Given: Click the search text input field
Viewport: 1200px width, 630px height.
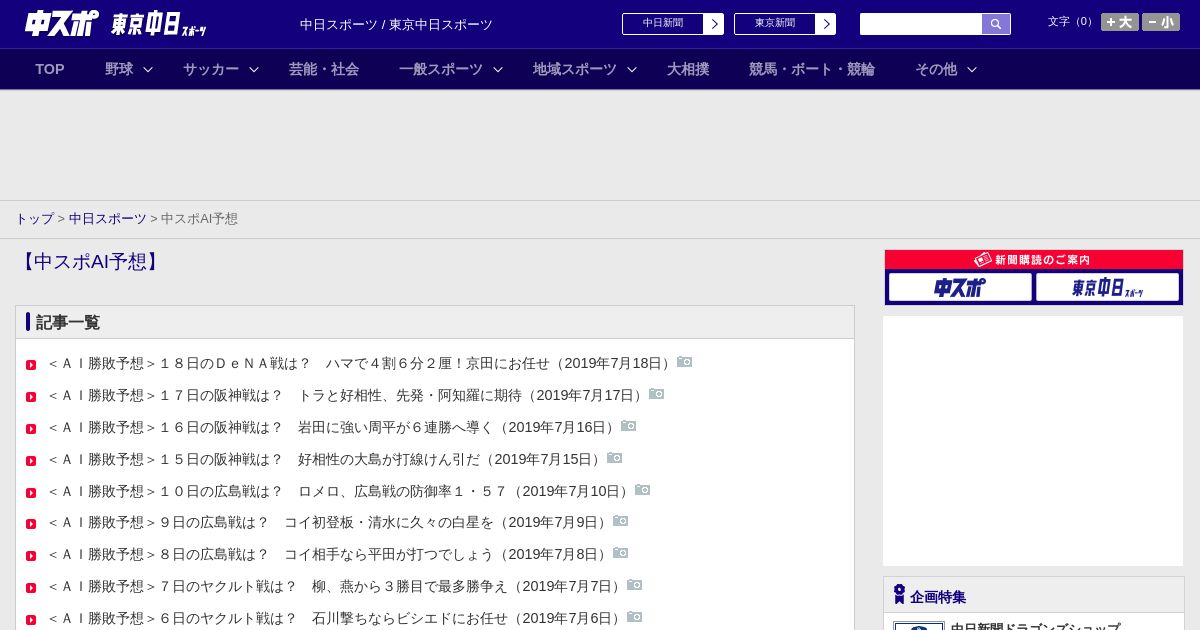Looking at the screenshot, I should coord(921,24).
